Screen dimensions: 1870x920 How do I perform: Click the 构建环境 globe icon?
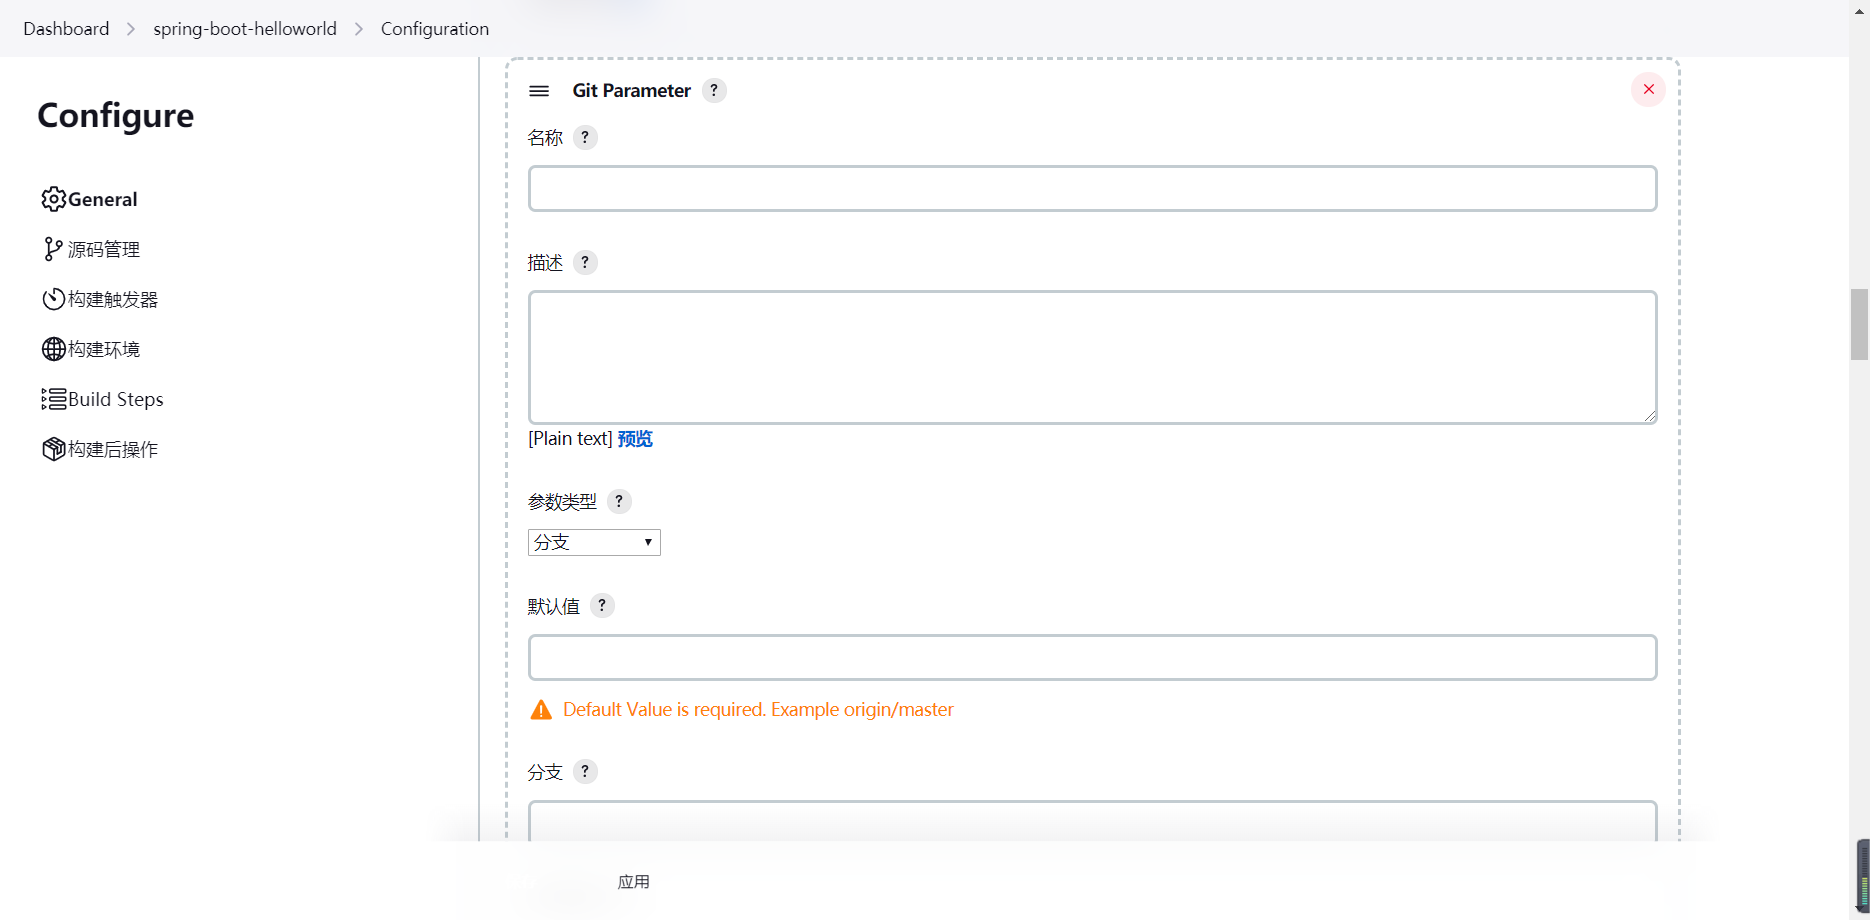click(54, 349)
